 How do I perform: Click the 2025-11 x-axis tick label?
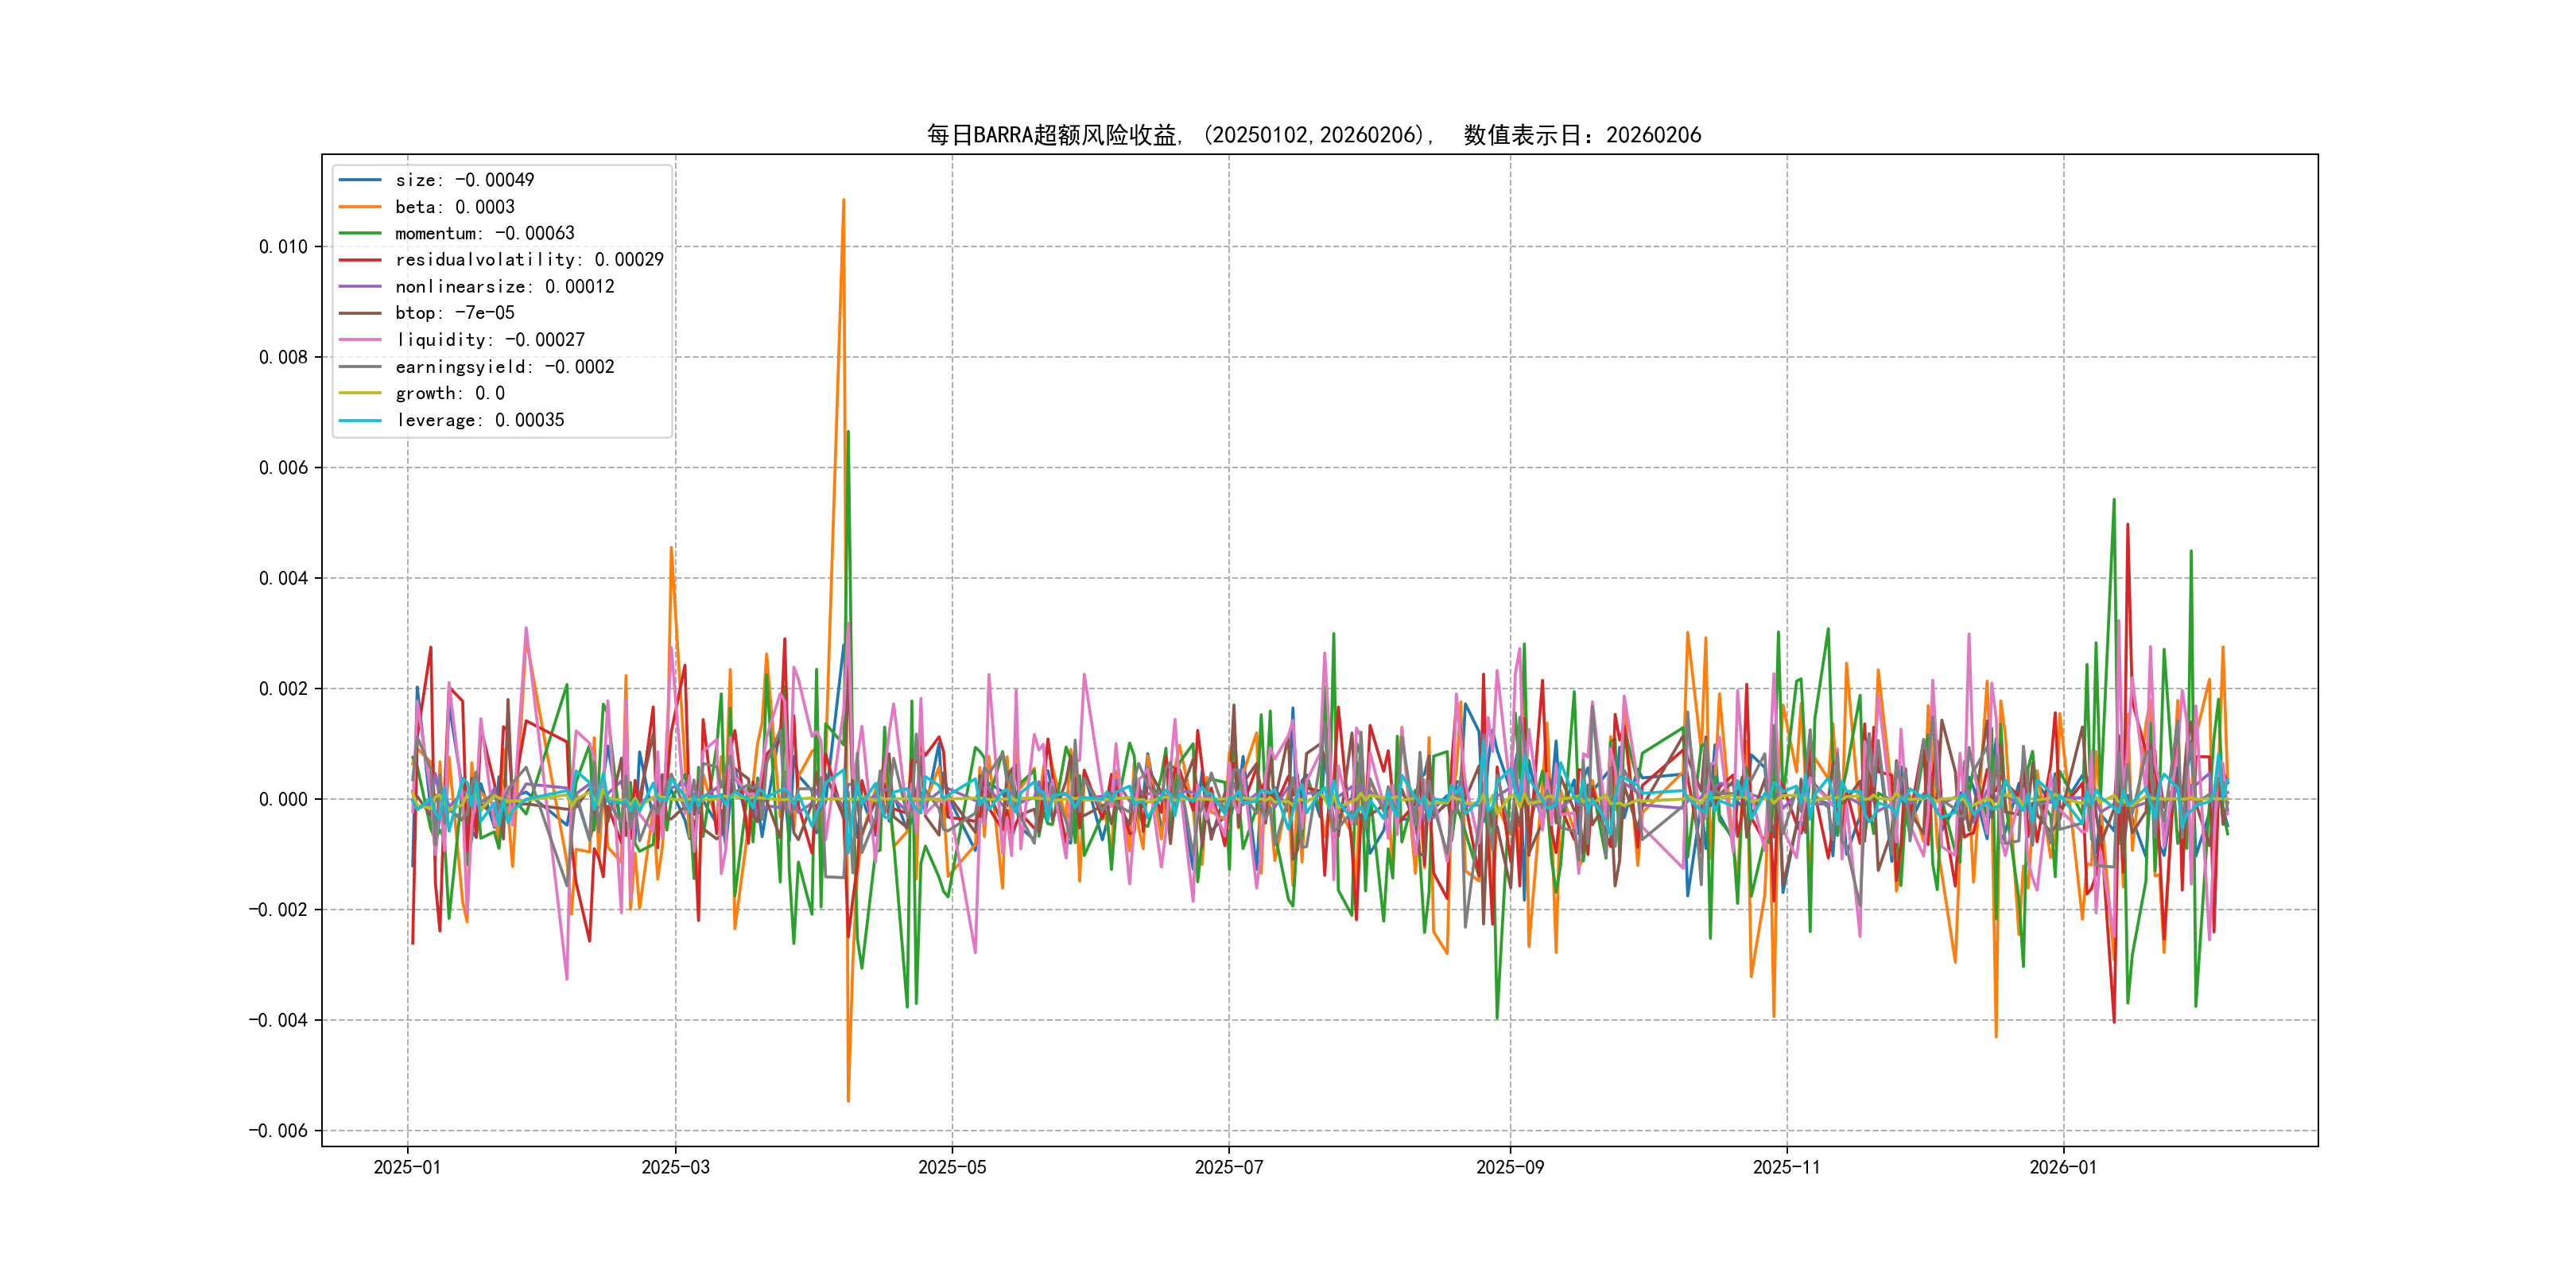(1787, 1167)
